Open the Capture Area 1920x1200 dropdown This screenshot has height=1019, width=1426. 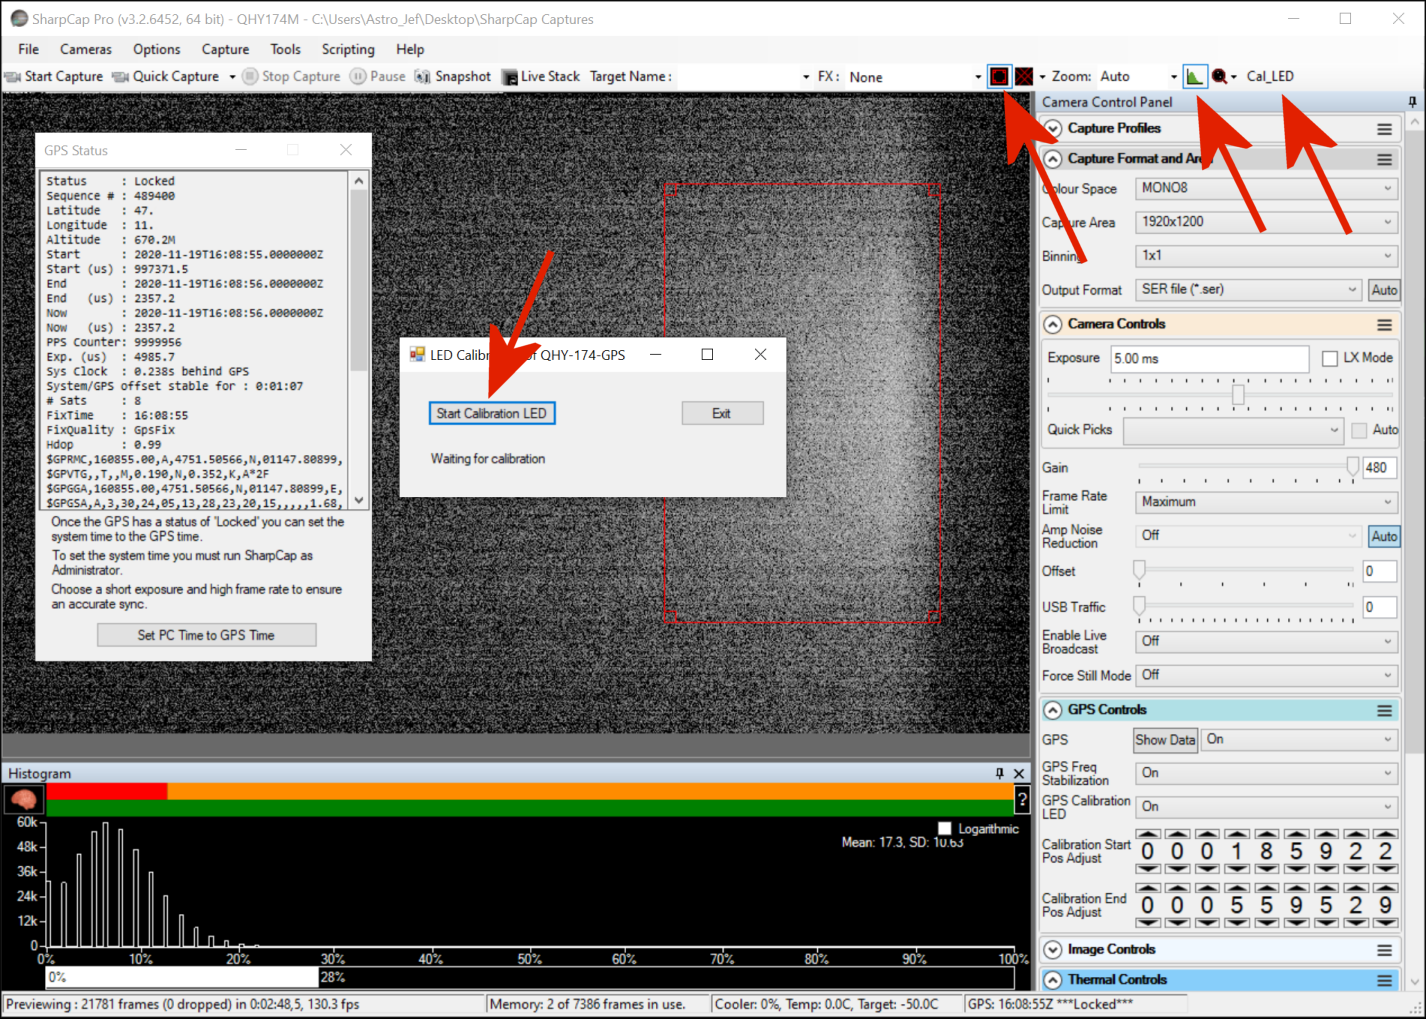click(x=1266, y=222)
